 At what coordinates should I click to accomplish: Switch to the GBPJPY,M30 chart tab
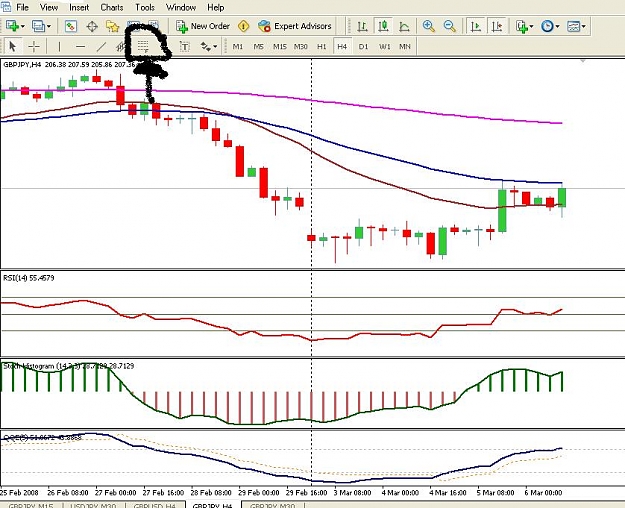pyautogui.click(x=273, y=505)
